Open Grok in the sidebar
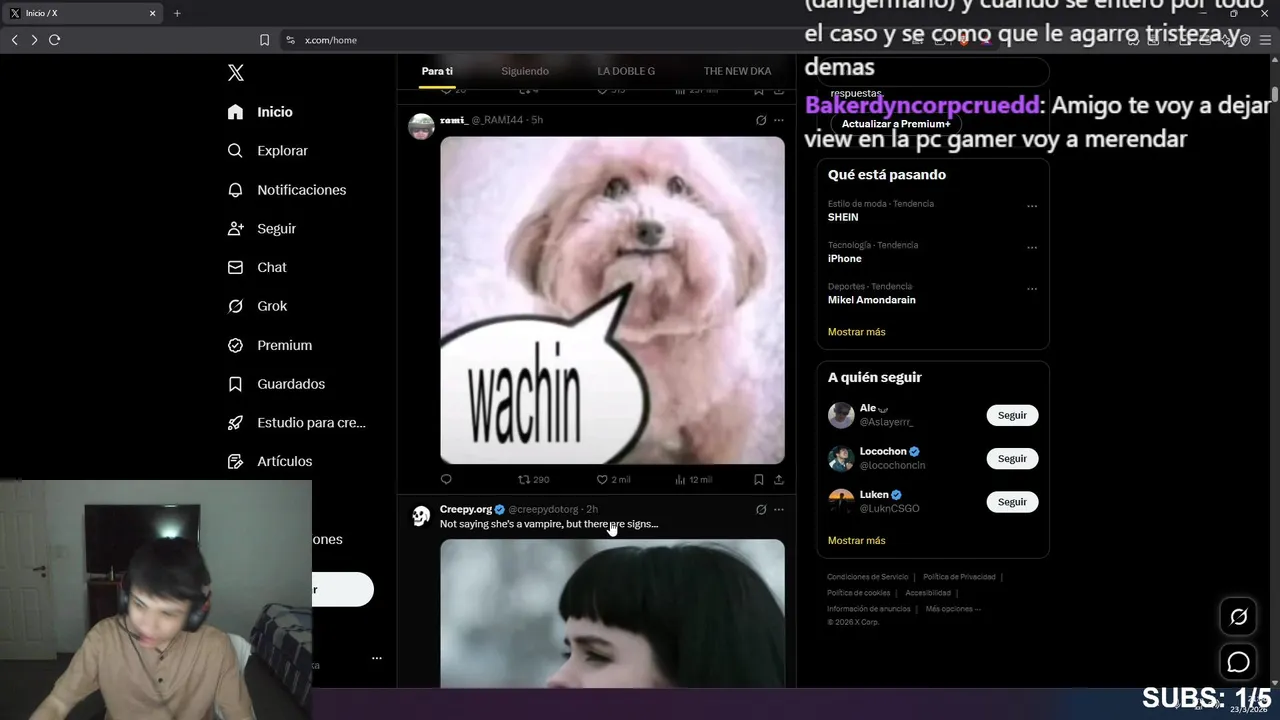1280x720 pixels. point(258,306)
